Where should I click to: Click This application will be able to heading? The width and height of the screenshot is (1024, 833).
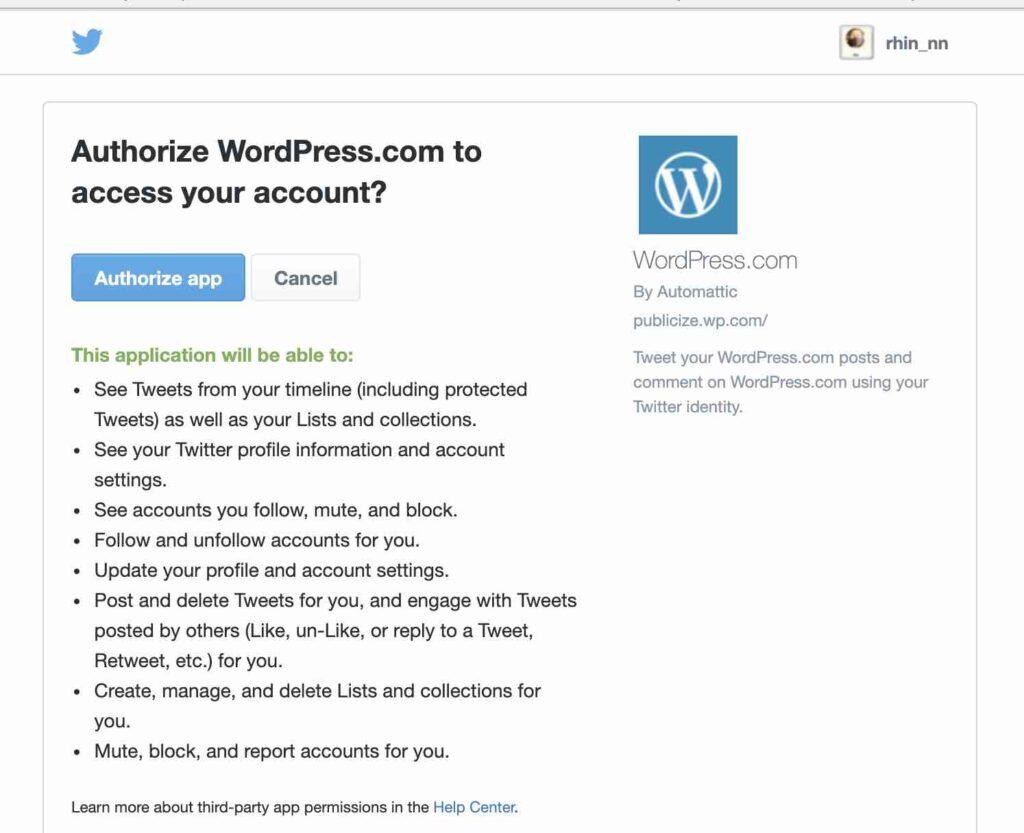[212, 355]
